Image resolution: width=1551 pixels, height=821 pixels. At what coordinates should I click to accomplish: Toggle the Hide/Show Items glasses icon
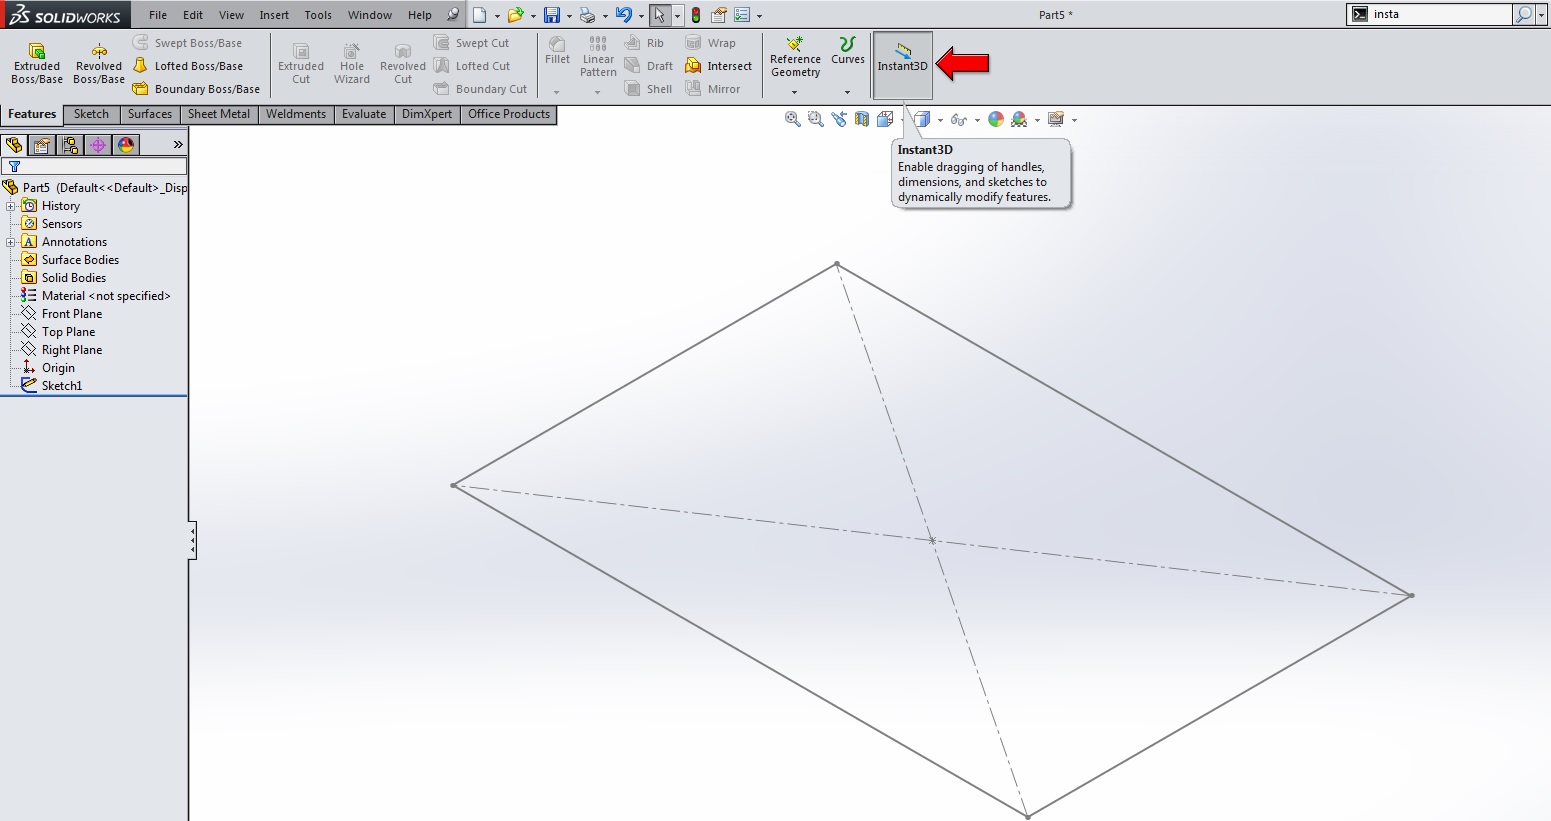pos(958,120)
